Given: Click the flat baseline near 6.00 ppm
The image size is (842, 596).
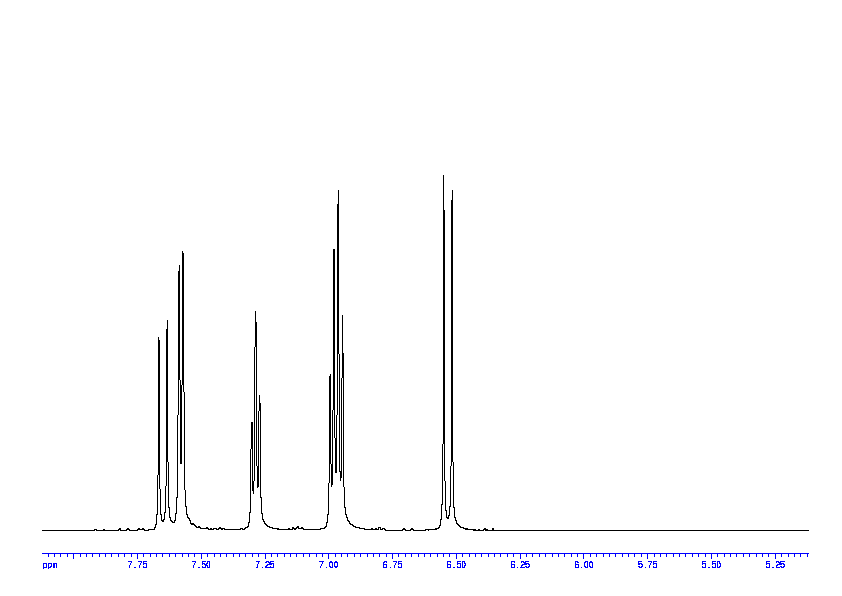Looking at the screenshot, I should pyautogui.click(x=584, y=530).
